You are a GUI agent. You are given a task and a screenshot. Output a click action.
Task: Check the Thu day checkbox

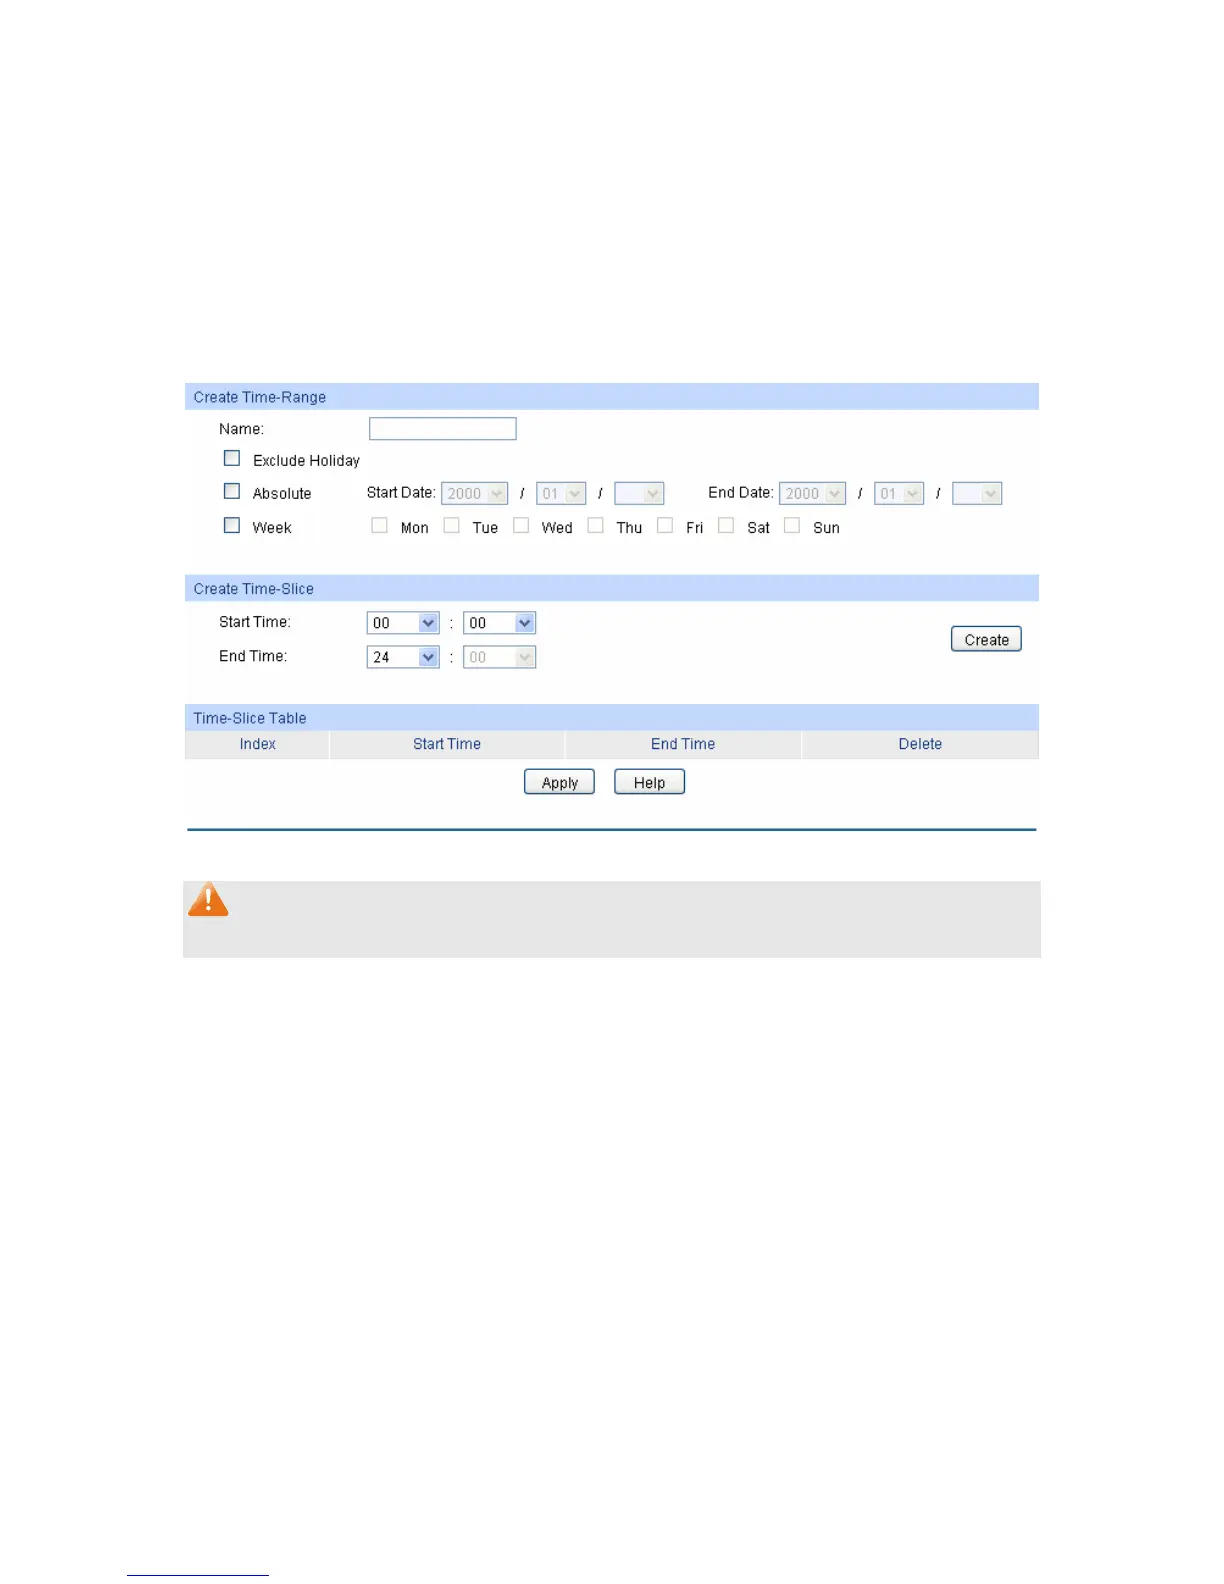click(x=595, y=525)
